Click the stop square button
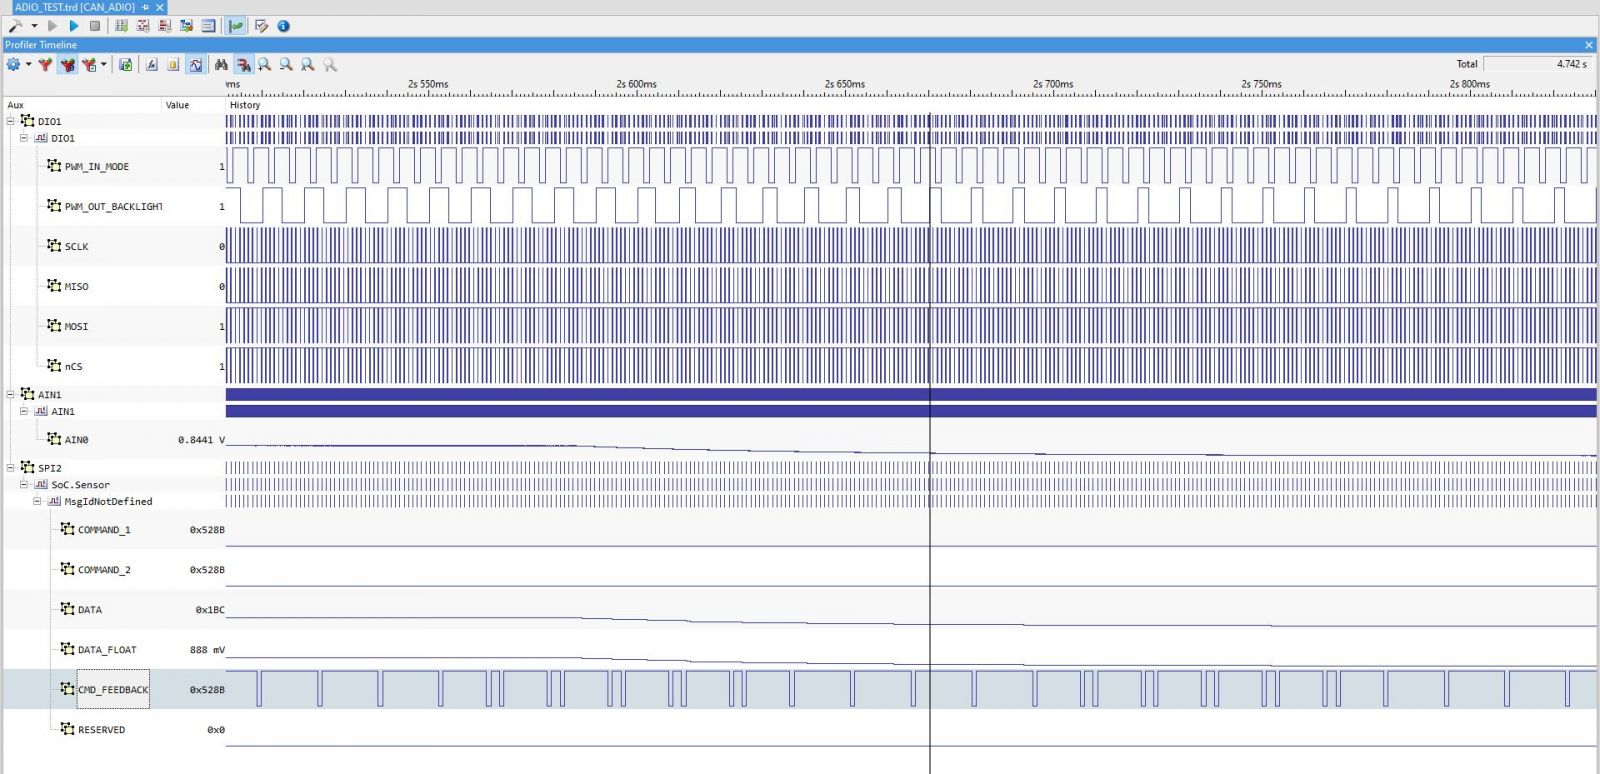The image size is (1600, 774). 95,26
